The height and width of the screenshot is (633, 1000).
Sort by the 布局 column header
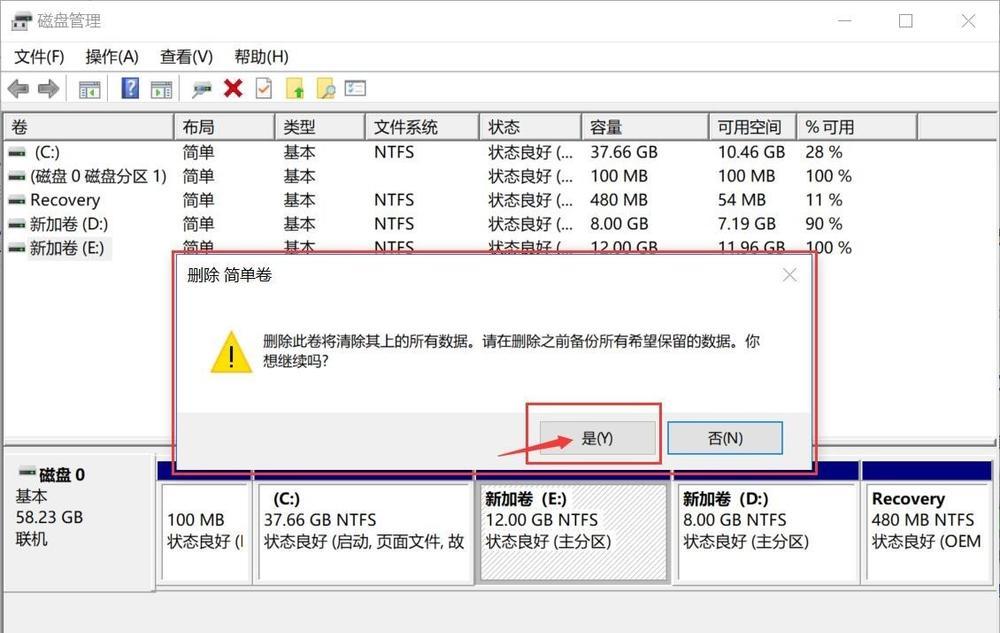tap(224, 127)
